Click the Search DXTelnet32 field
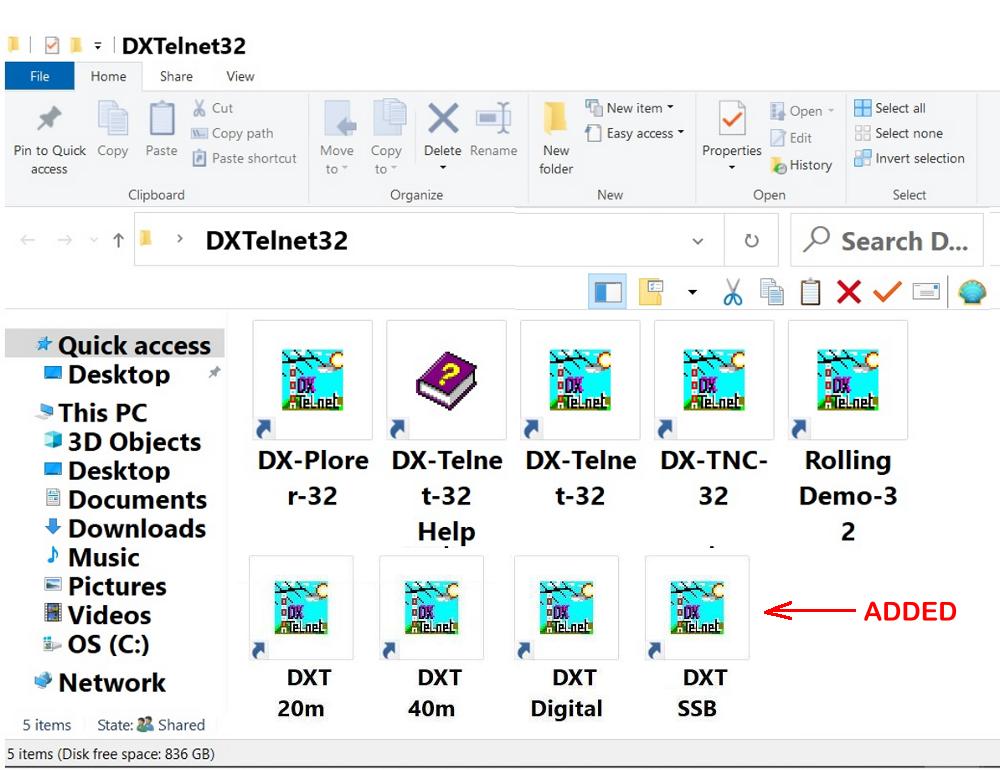The image size is (1000, 770). point(886,241)
